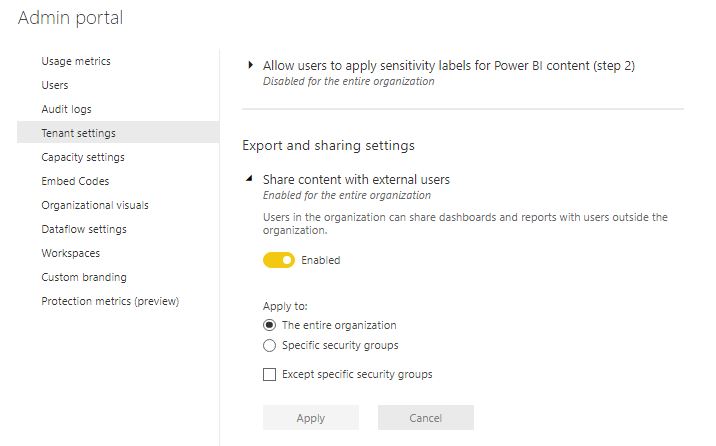Go to Dataflow settings
716x446 pixels.
84,229
